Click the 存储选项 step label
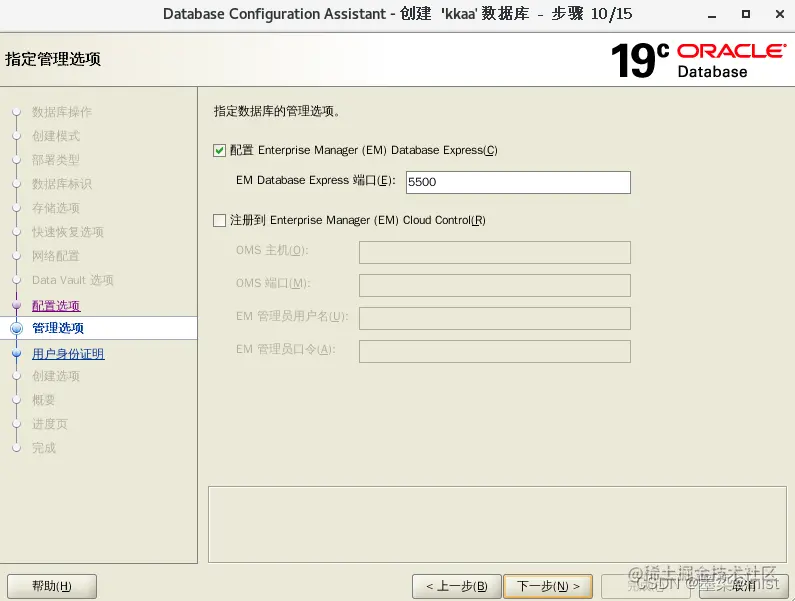The height and width of the screenshot is (601, 795). pos(56,208)
